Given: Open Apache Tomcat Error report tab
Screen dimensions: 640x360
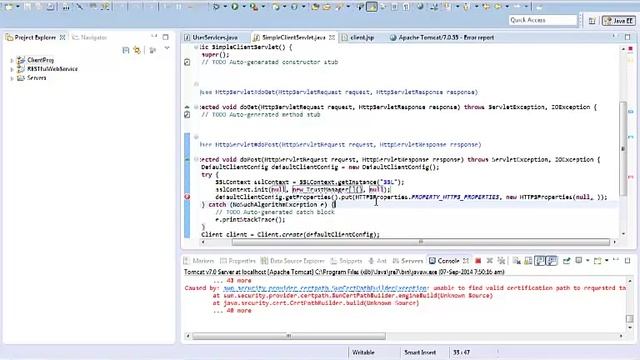Looking at the screenshot, I should pos(442,38).
